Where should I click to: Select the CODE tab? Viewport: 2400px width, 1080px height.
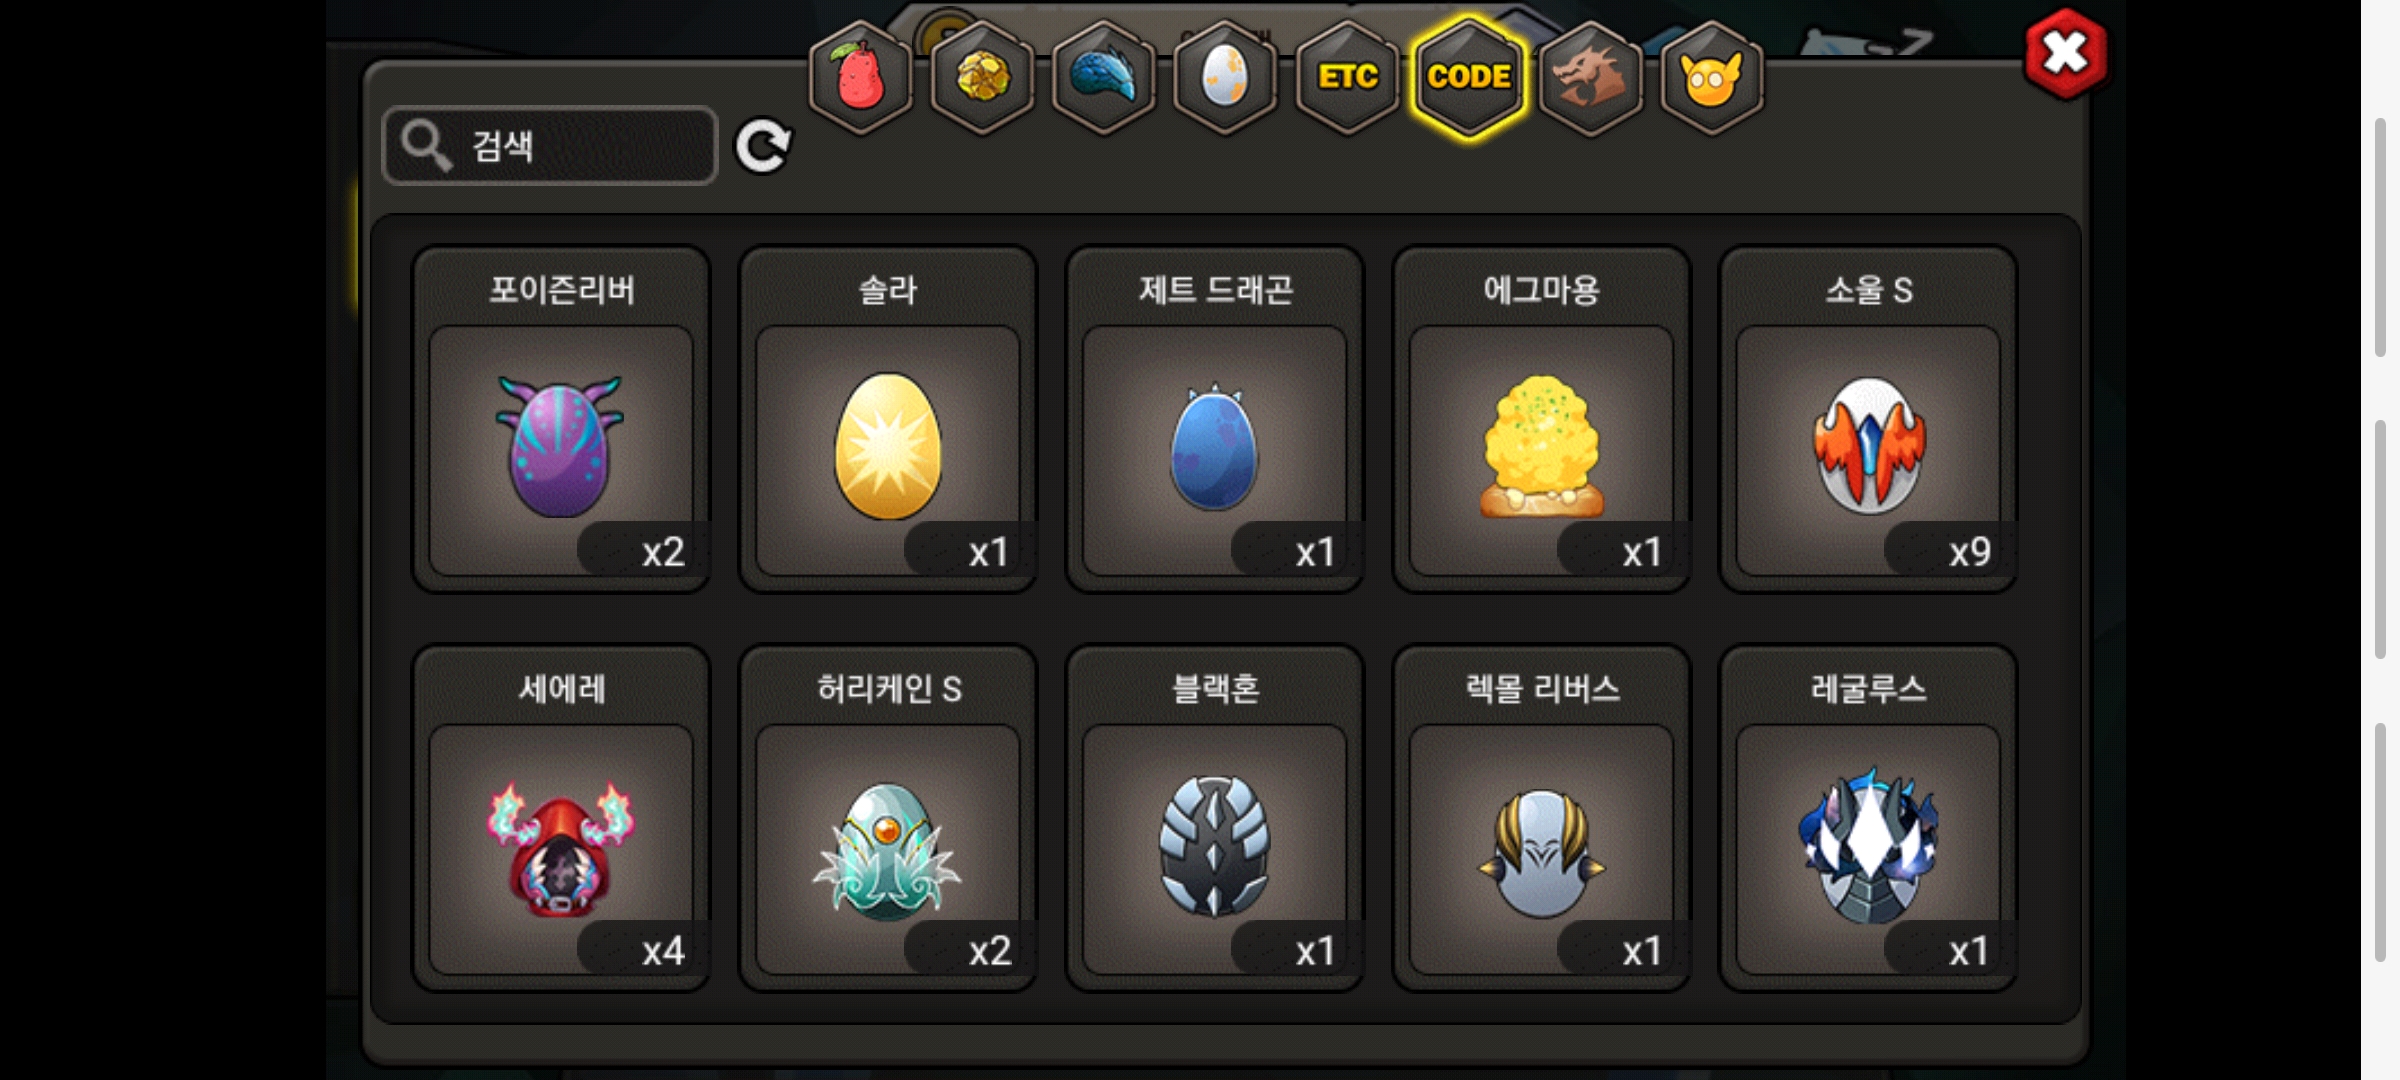click(x=1469, y=77)
